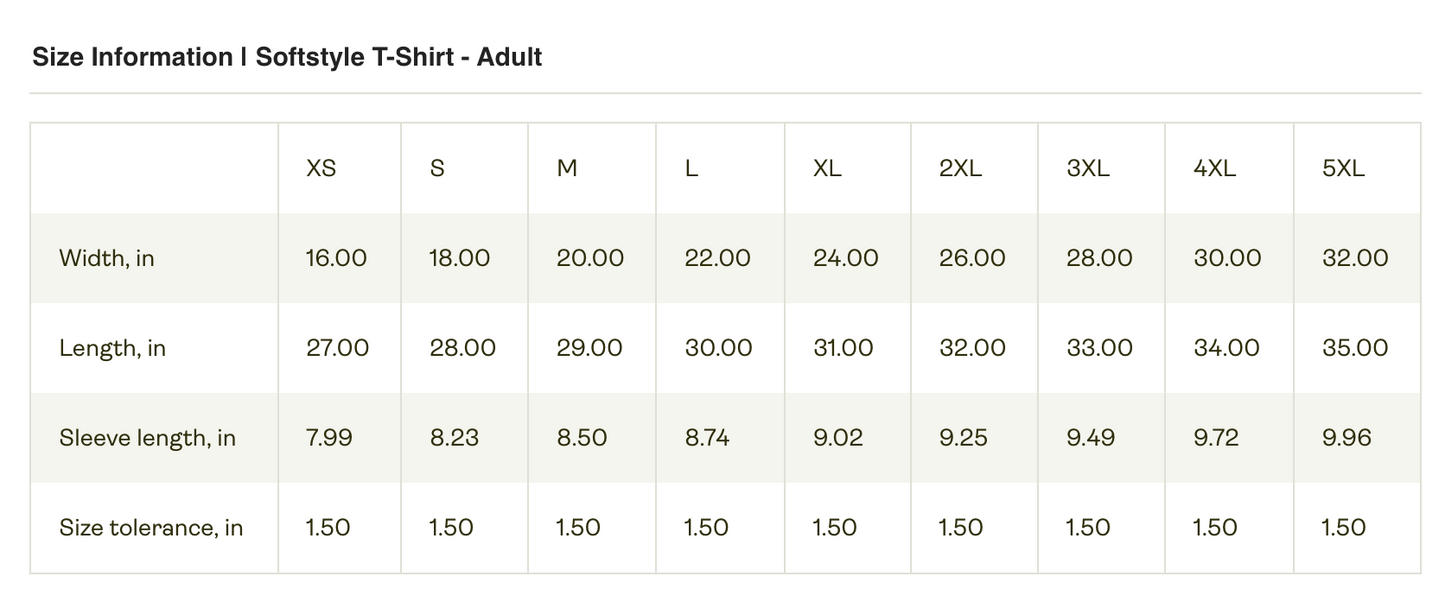The height and width of the screenshot is (589, 1445).
Task: Click the L length value 30.00
Action: click(x=718, y=348)
